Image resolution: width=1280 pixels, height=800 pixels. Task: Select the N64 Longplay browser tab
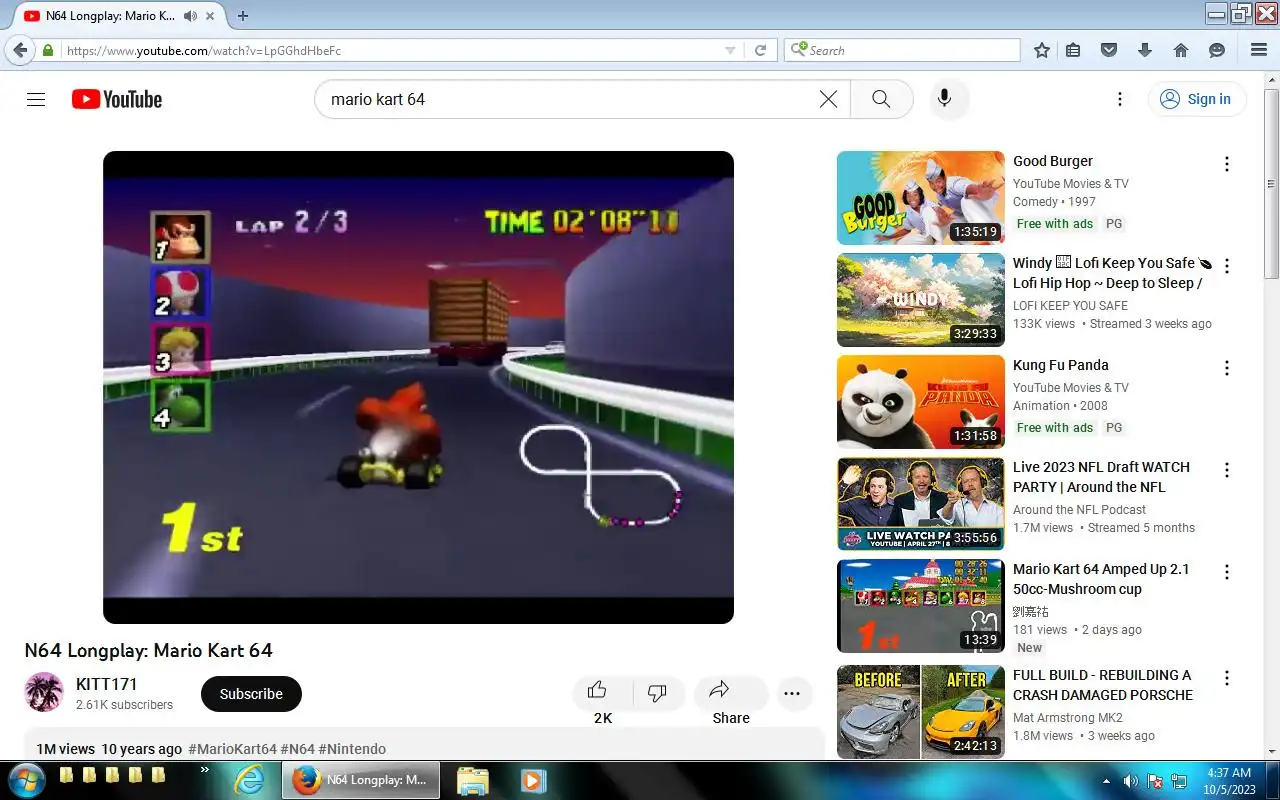click(112, 16)
